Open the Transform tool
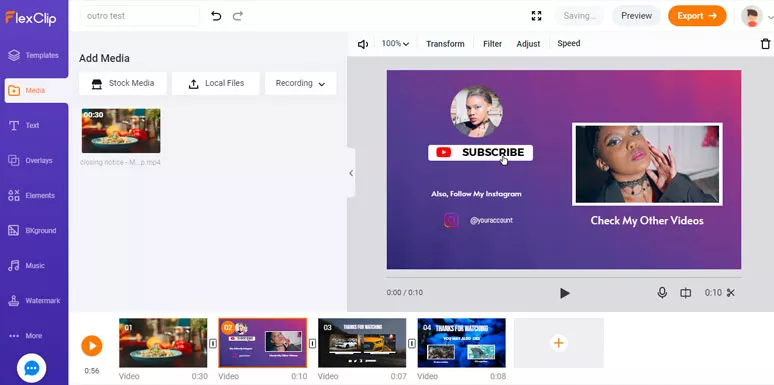Image resolution: width=774 pixels, height=385 pixels. [x=445, y=44]
